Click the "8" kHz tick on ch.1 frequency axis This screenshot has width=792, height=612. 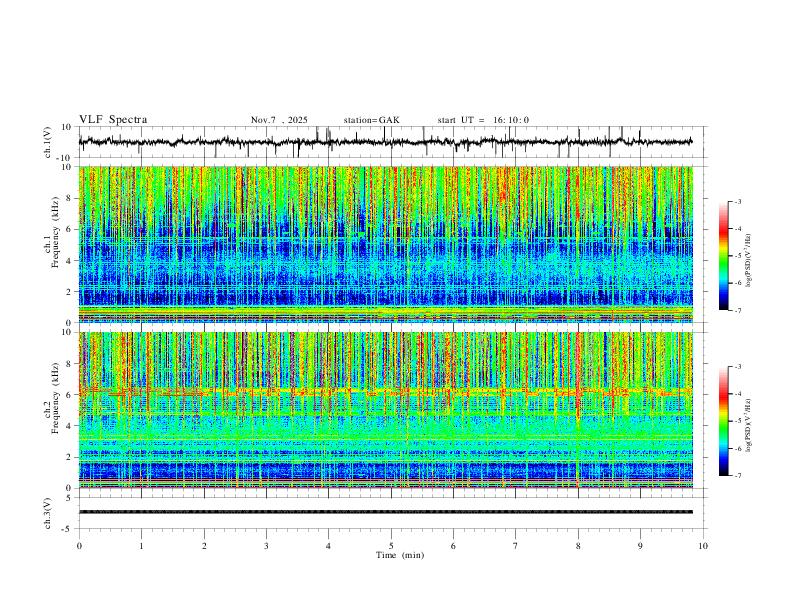70,198
